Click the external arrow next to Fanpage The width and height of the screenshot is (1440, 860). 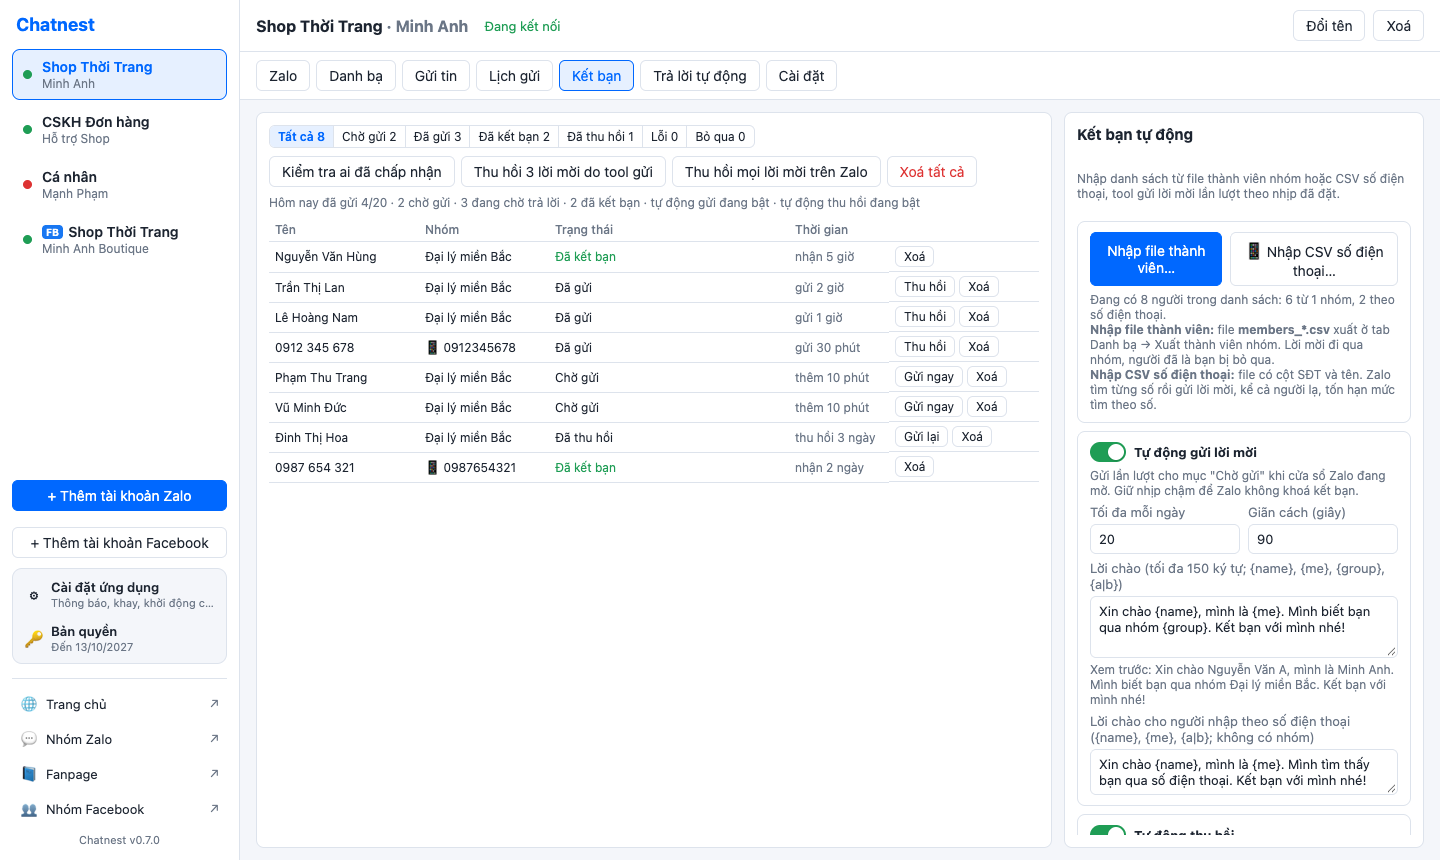214,774
